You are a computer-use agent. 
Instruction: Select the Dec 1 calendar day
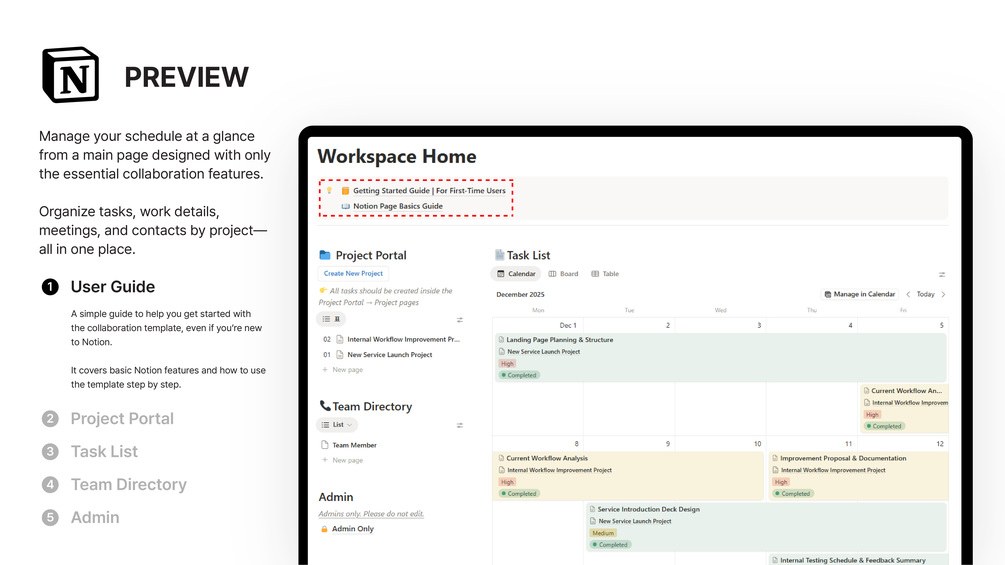pyautogui.click(x=568, y=325)
